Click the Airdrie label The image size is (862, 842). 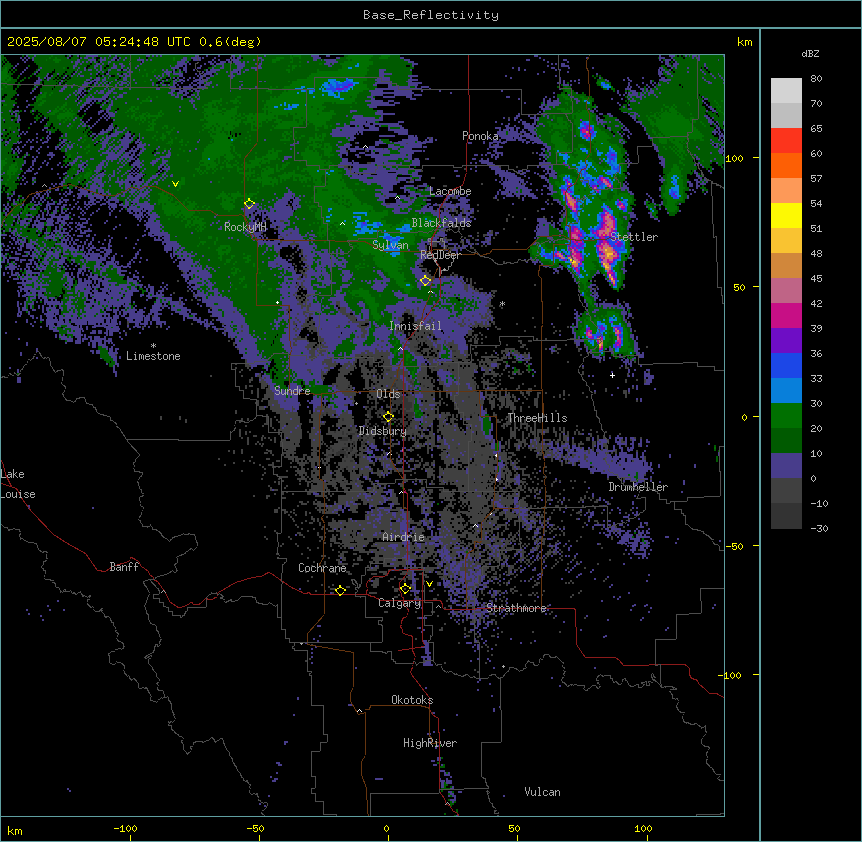click(403, 537)
